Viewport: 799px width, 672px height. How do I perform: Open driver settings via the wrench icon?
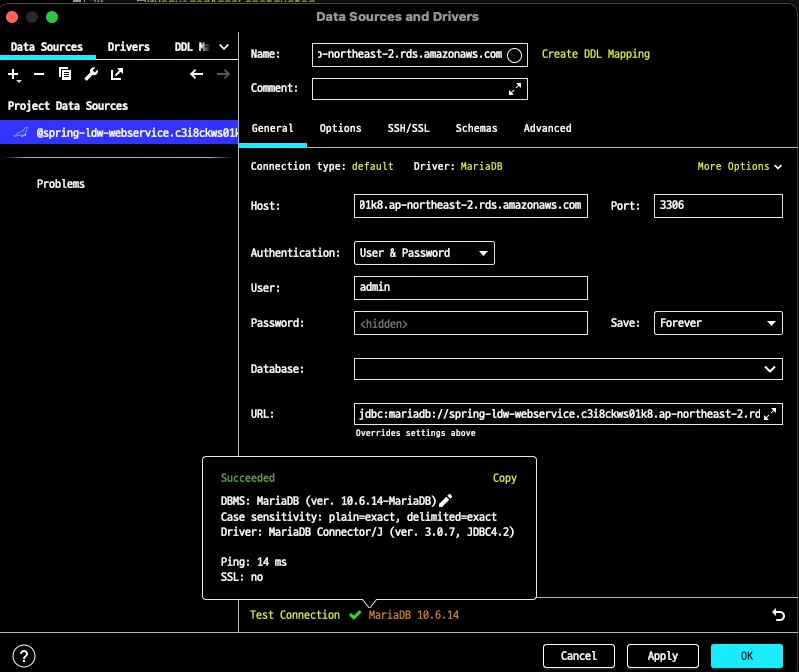[91, 74]
